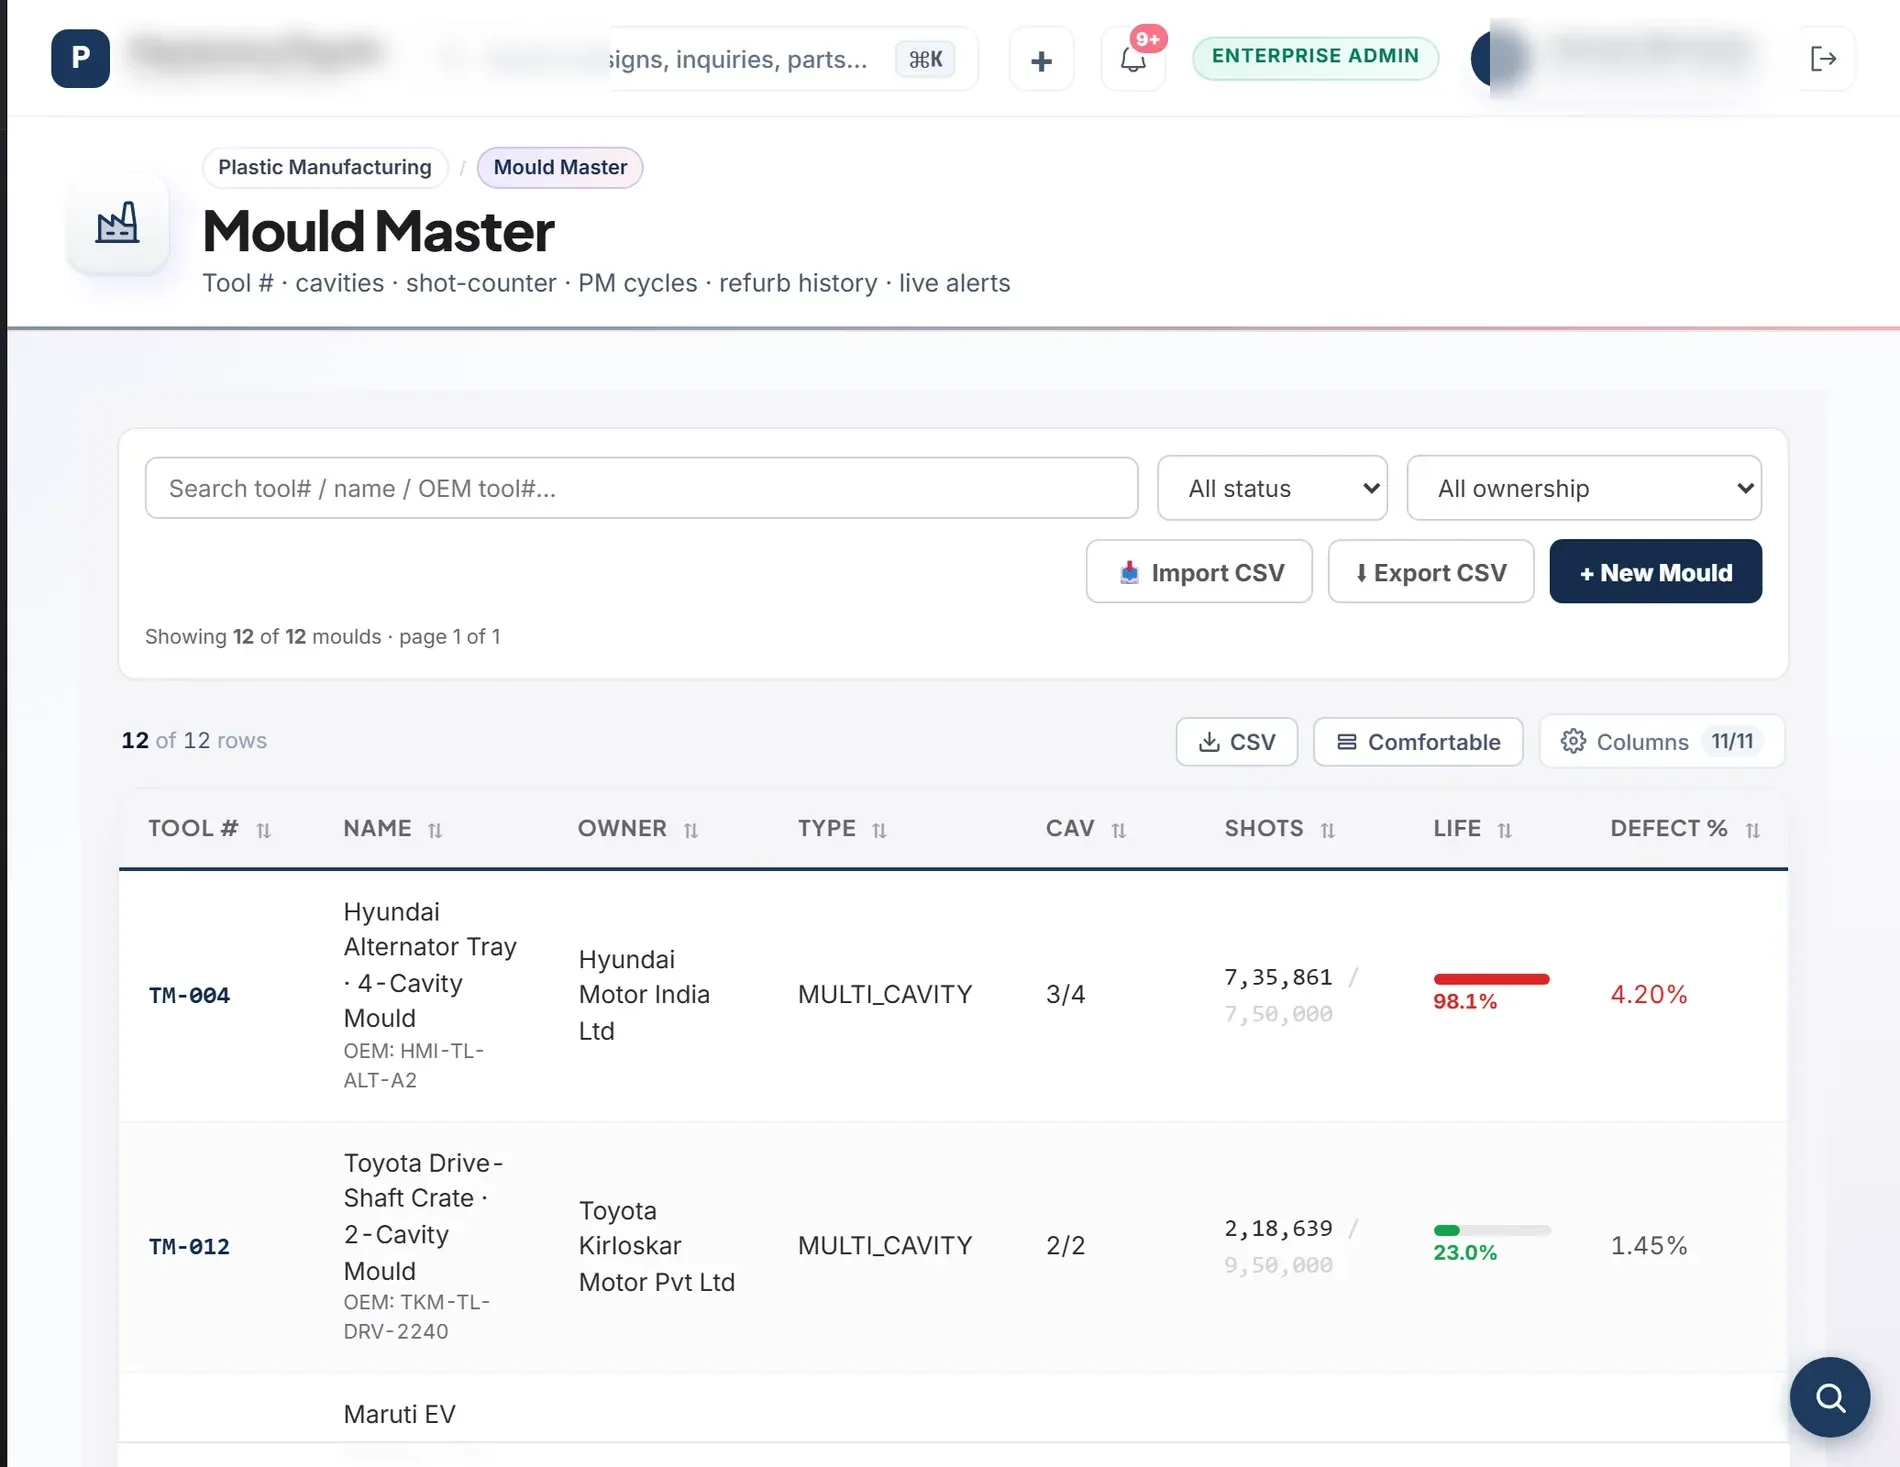The height and width of the screenshot is (1467, 1900).
Task: Open tool TM-004
Action: [189, 995]
